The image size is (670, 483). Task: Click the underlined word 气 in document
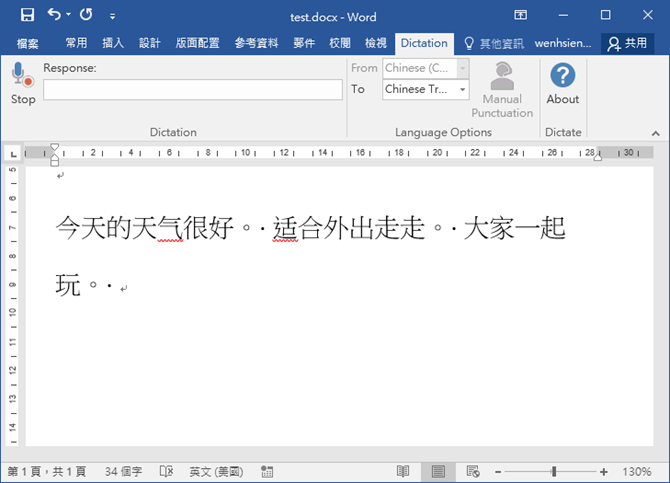[170, 227]
